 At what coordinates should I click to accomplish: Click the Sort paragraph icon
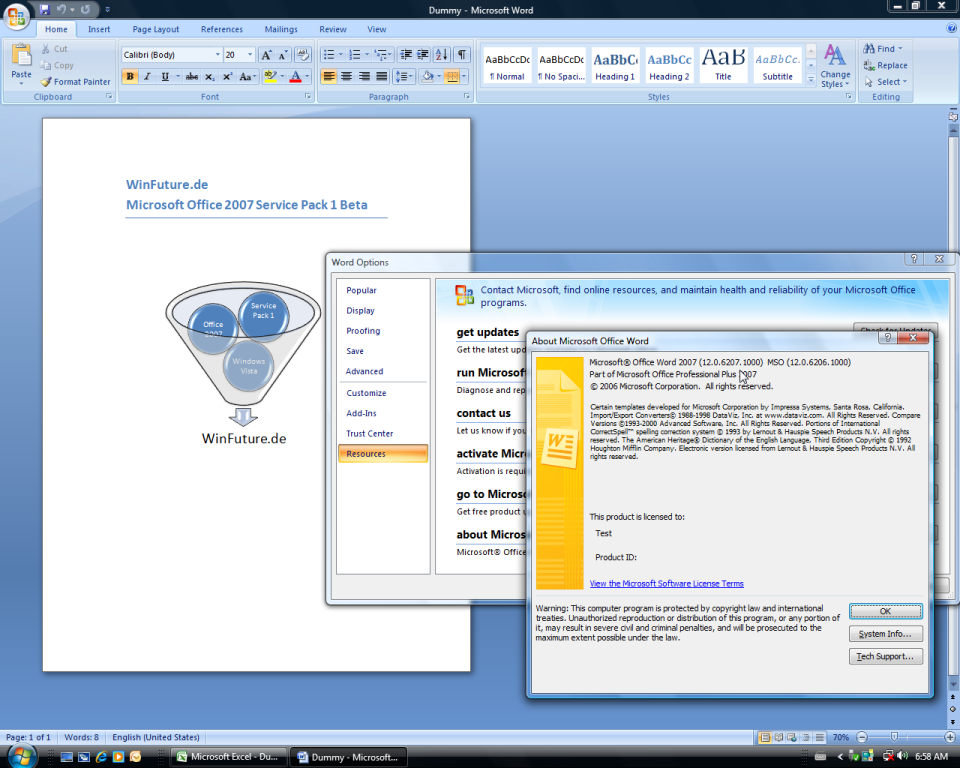coord(442,55)
